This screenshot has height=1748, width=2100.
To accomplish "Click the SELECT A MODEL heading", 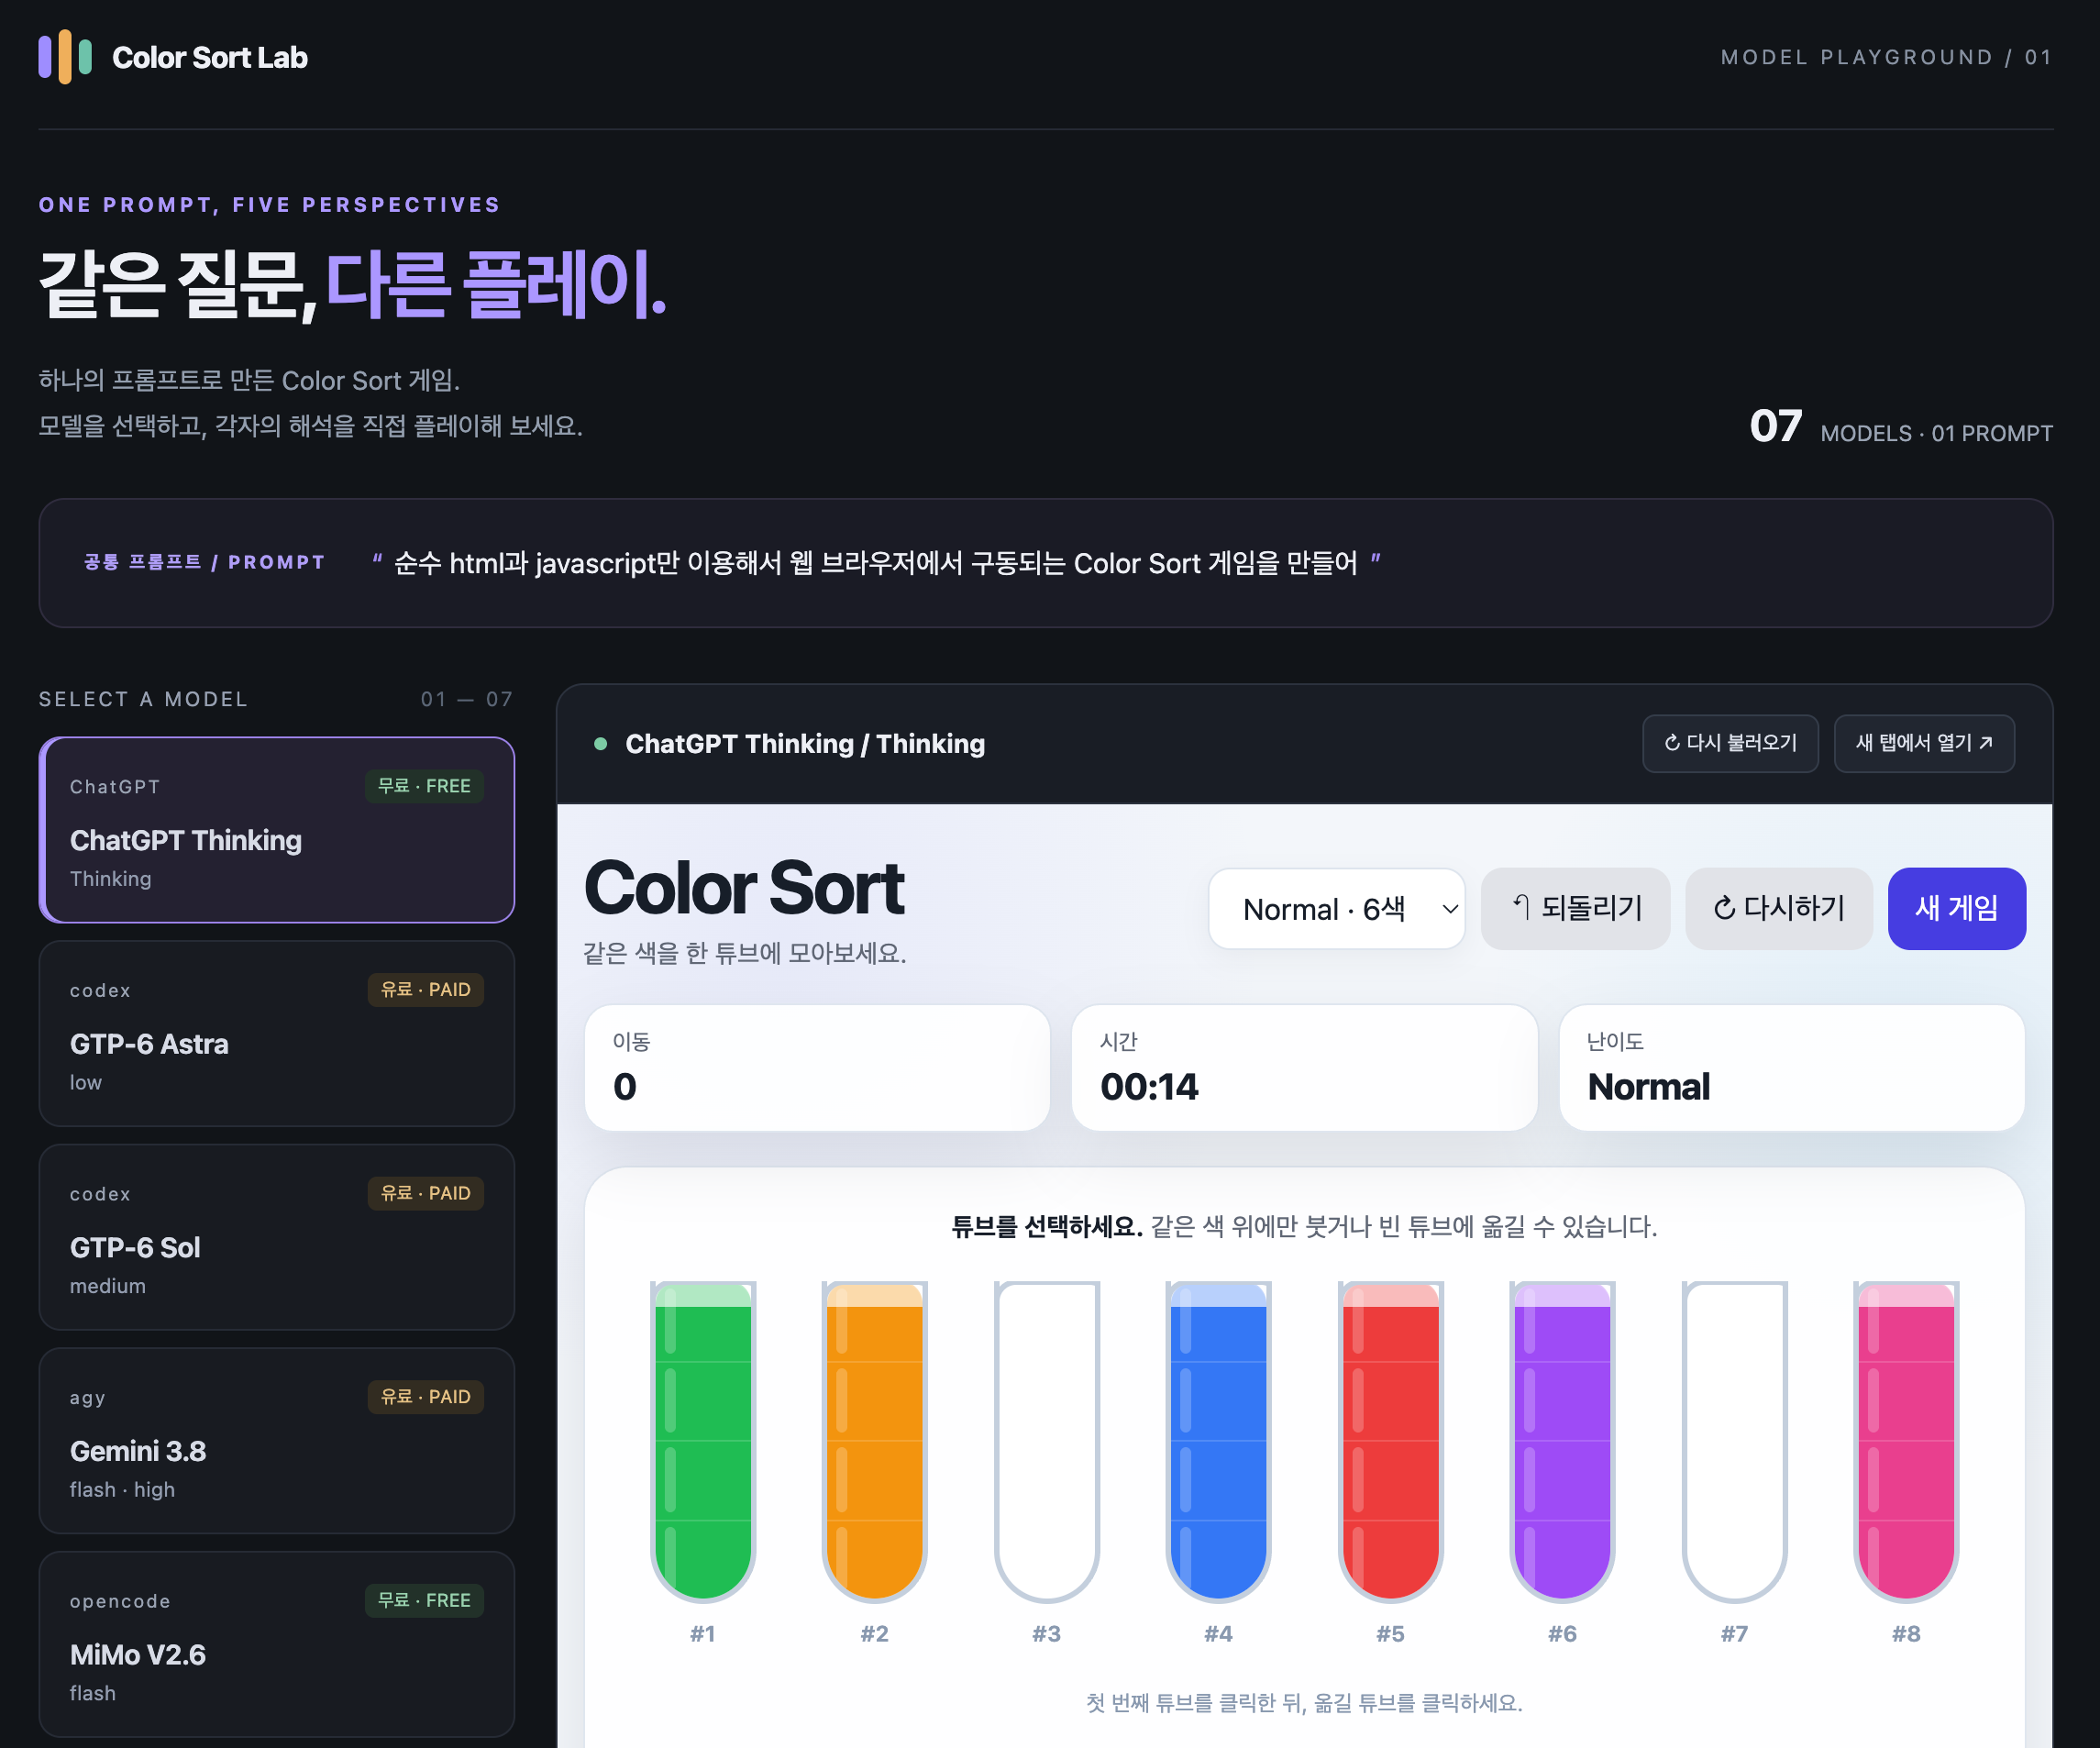I will click(143, 699).
